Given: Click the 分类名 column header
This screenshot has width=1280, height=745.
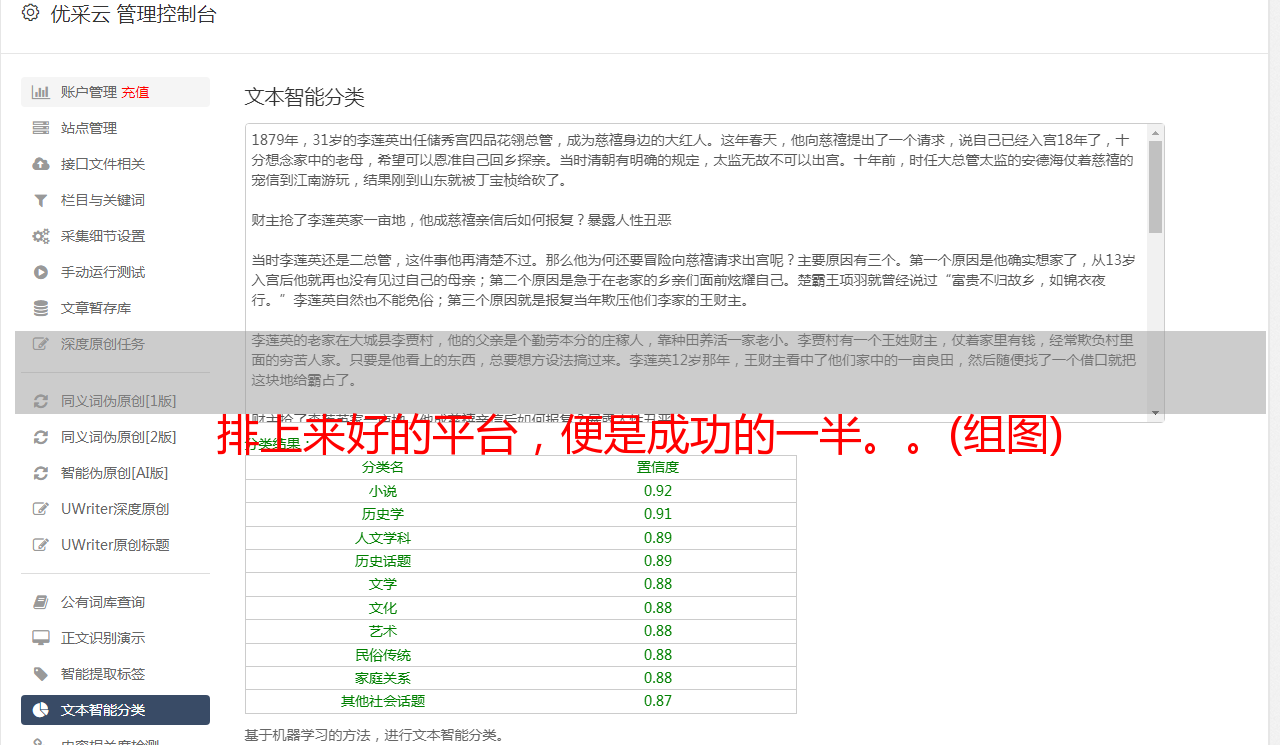Looking at the screenshot, I should [x=383, y=467].
